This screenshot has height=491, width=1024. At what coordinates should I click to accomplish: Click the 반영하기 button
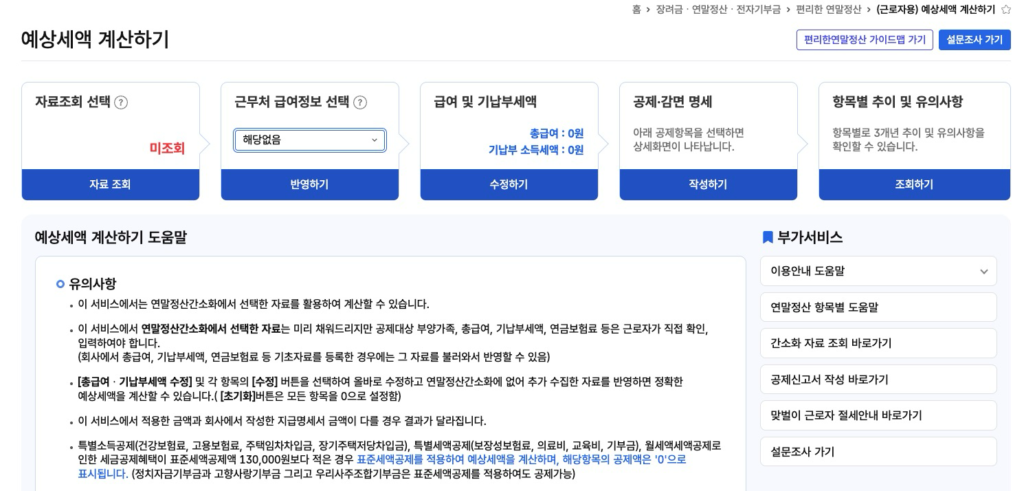point(310,185)
